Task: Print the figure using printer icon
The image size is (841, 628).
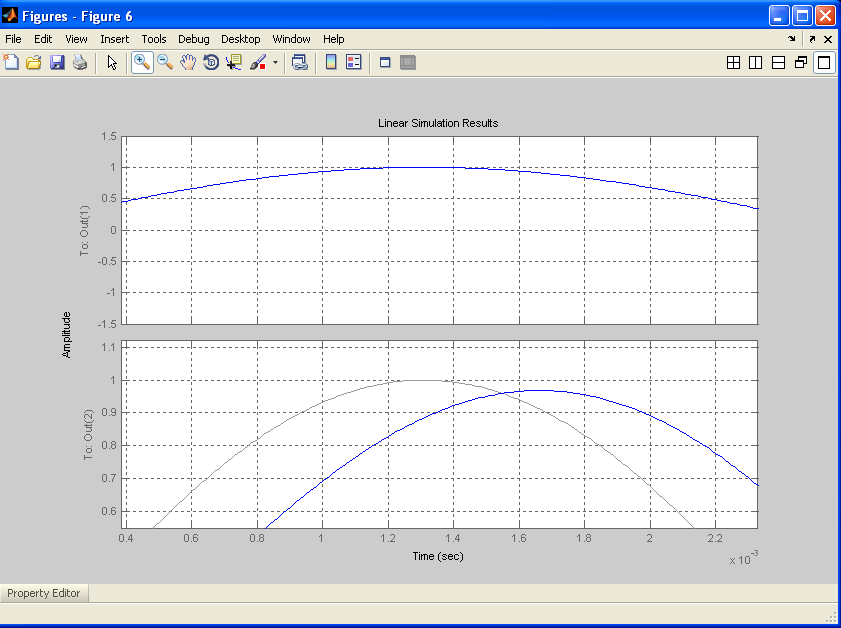Action: pos(80,62)
